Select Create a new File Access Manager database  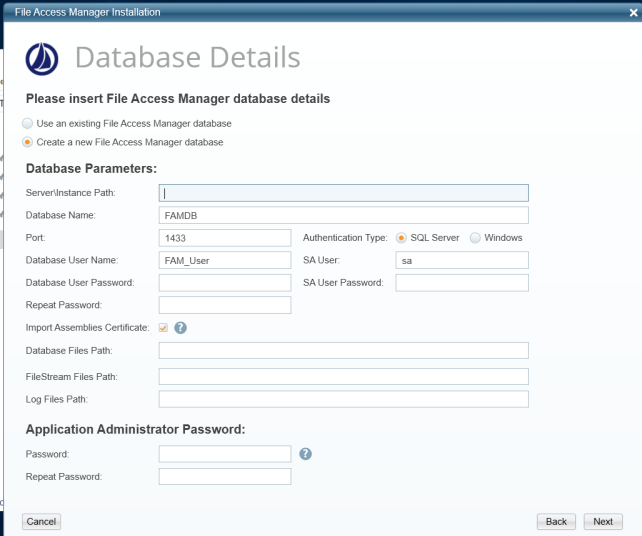point(27,142)
